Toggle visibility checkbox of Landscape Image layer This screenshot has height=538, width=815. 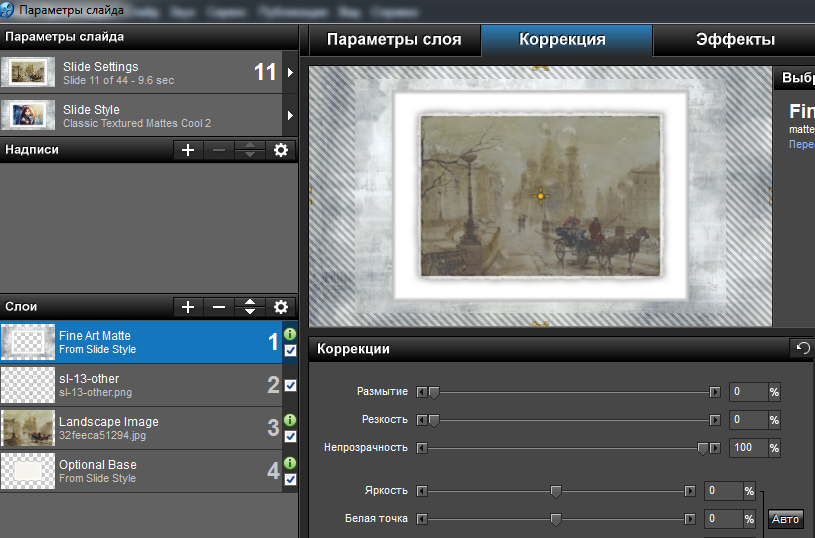tap(291, 436)
